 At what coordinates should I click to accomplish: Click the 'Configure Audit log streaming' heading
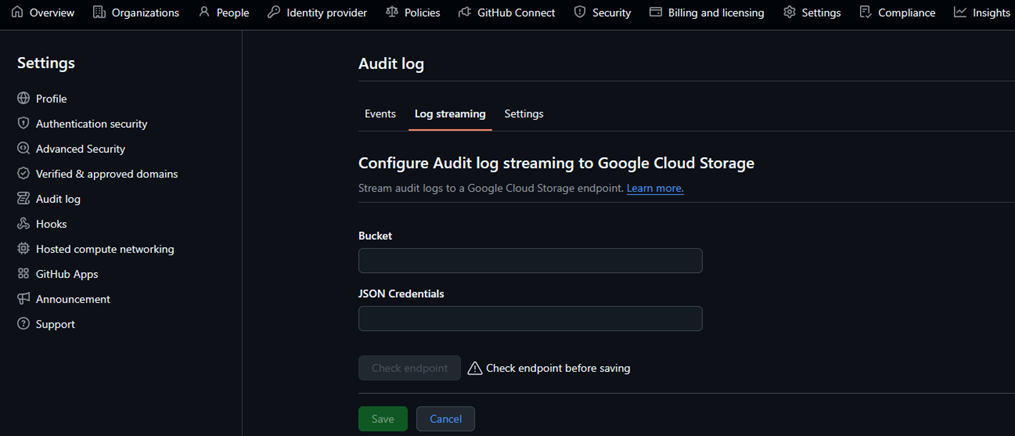point(556,163)
